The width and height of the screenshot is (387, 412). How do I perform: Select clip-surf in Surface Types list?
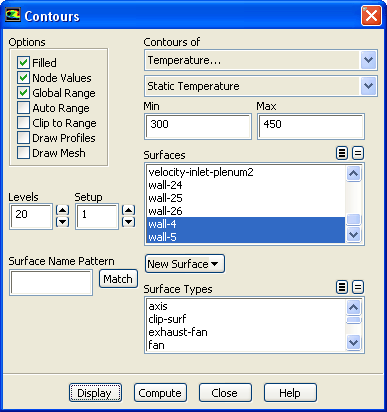246,319
